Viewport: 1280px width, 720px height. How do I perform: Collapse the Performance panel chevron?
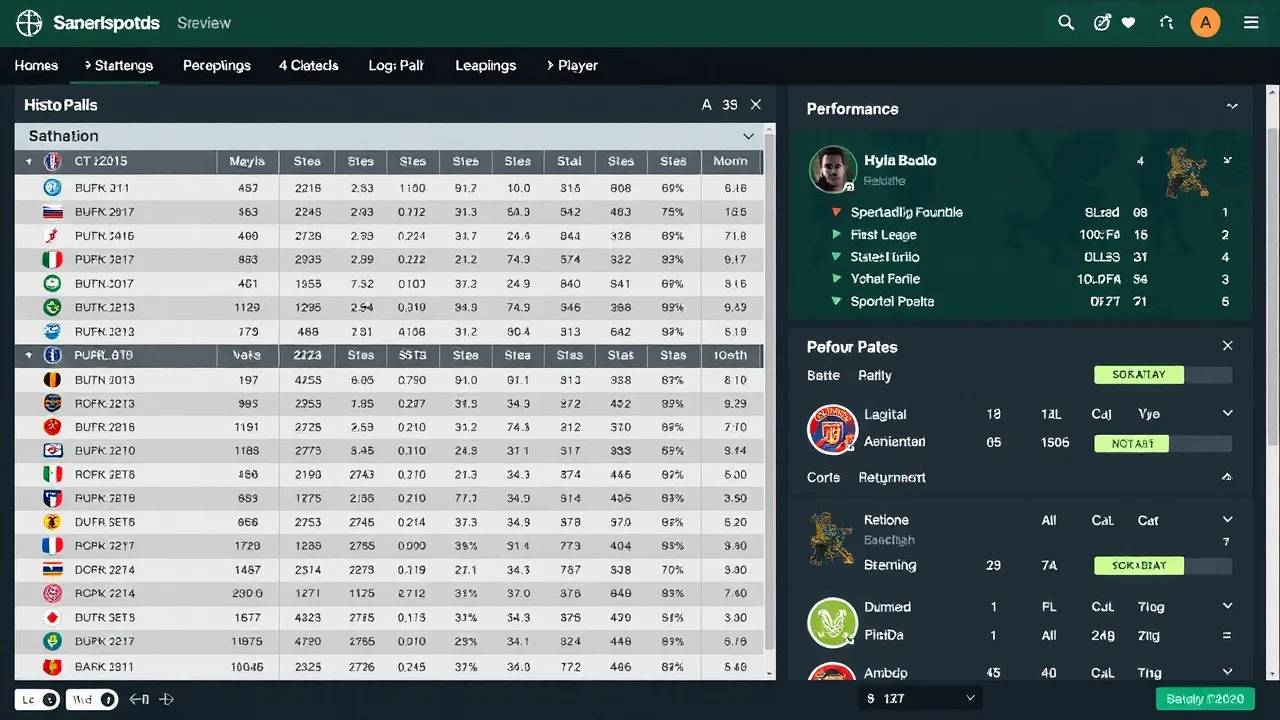pyautogui.click(x=1232, y=106)
